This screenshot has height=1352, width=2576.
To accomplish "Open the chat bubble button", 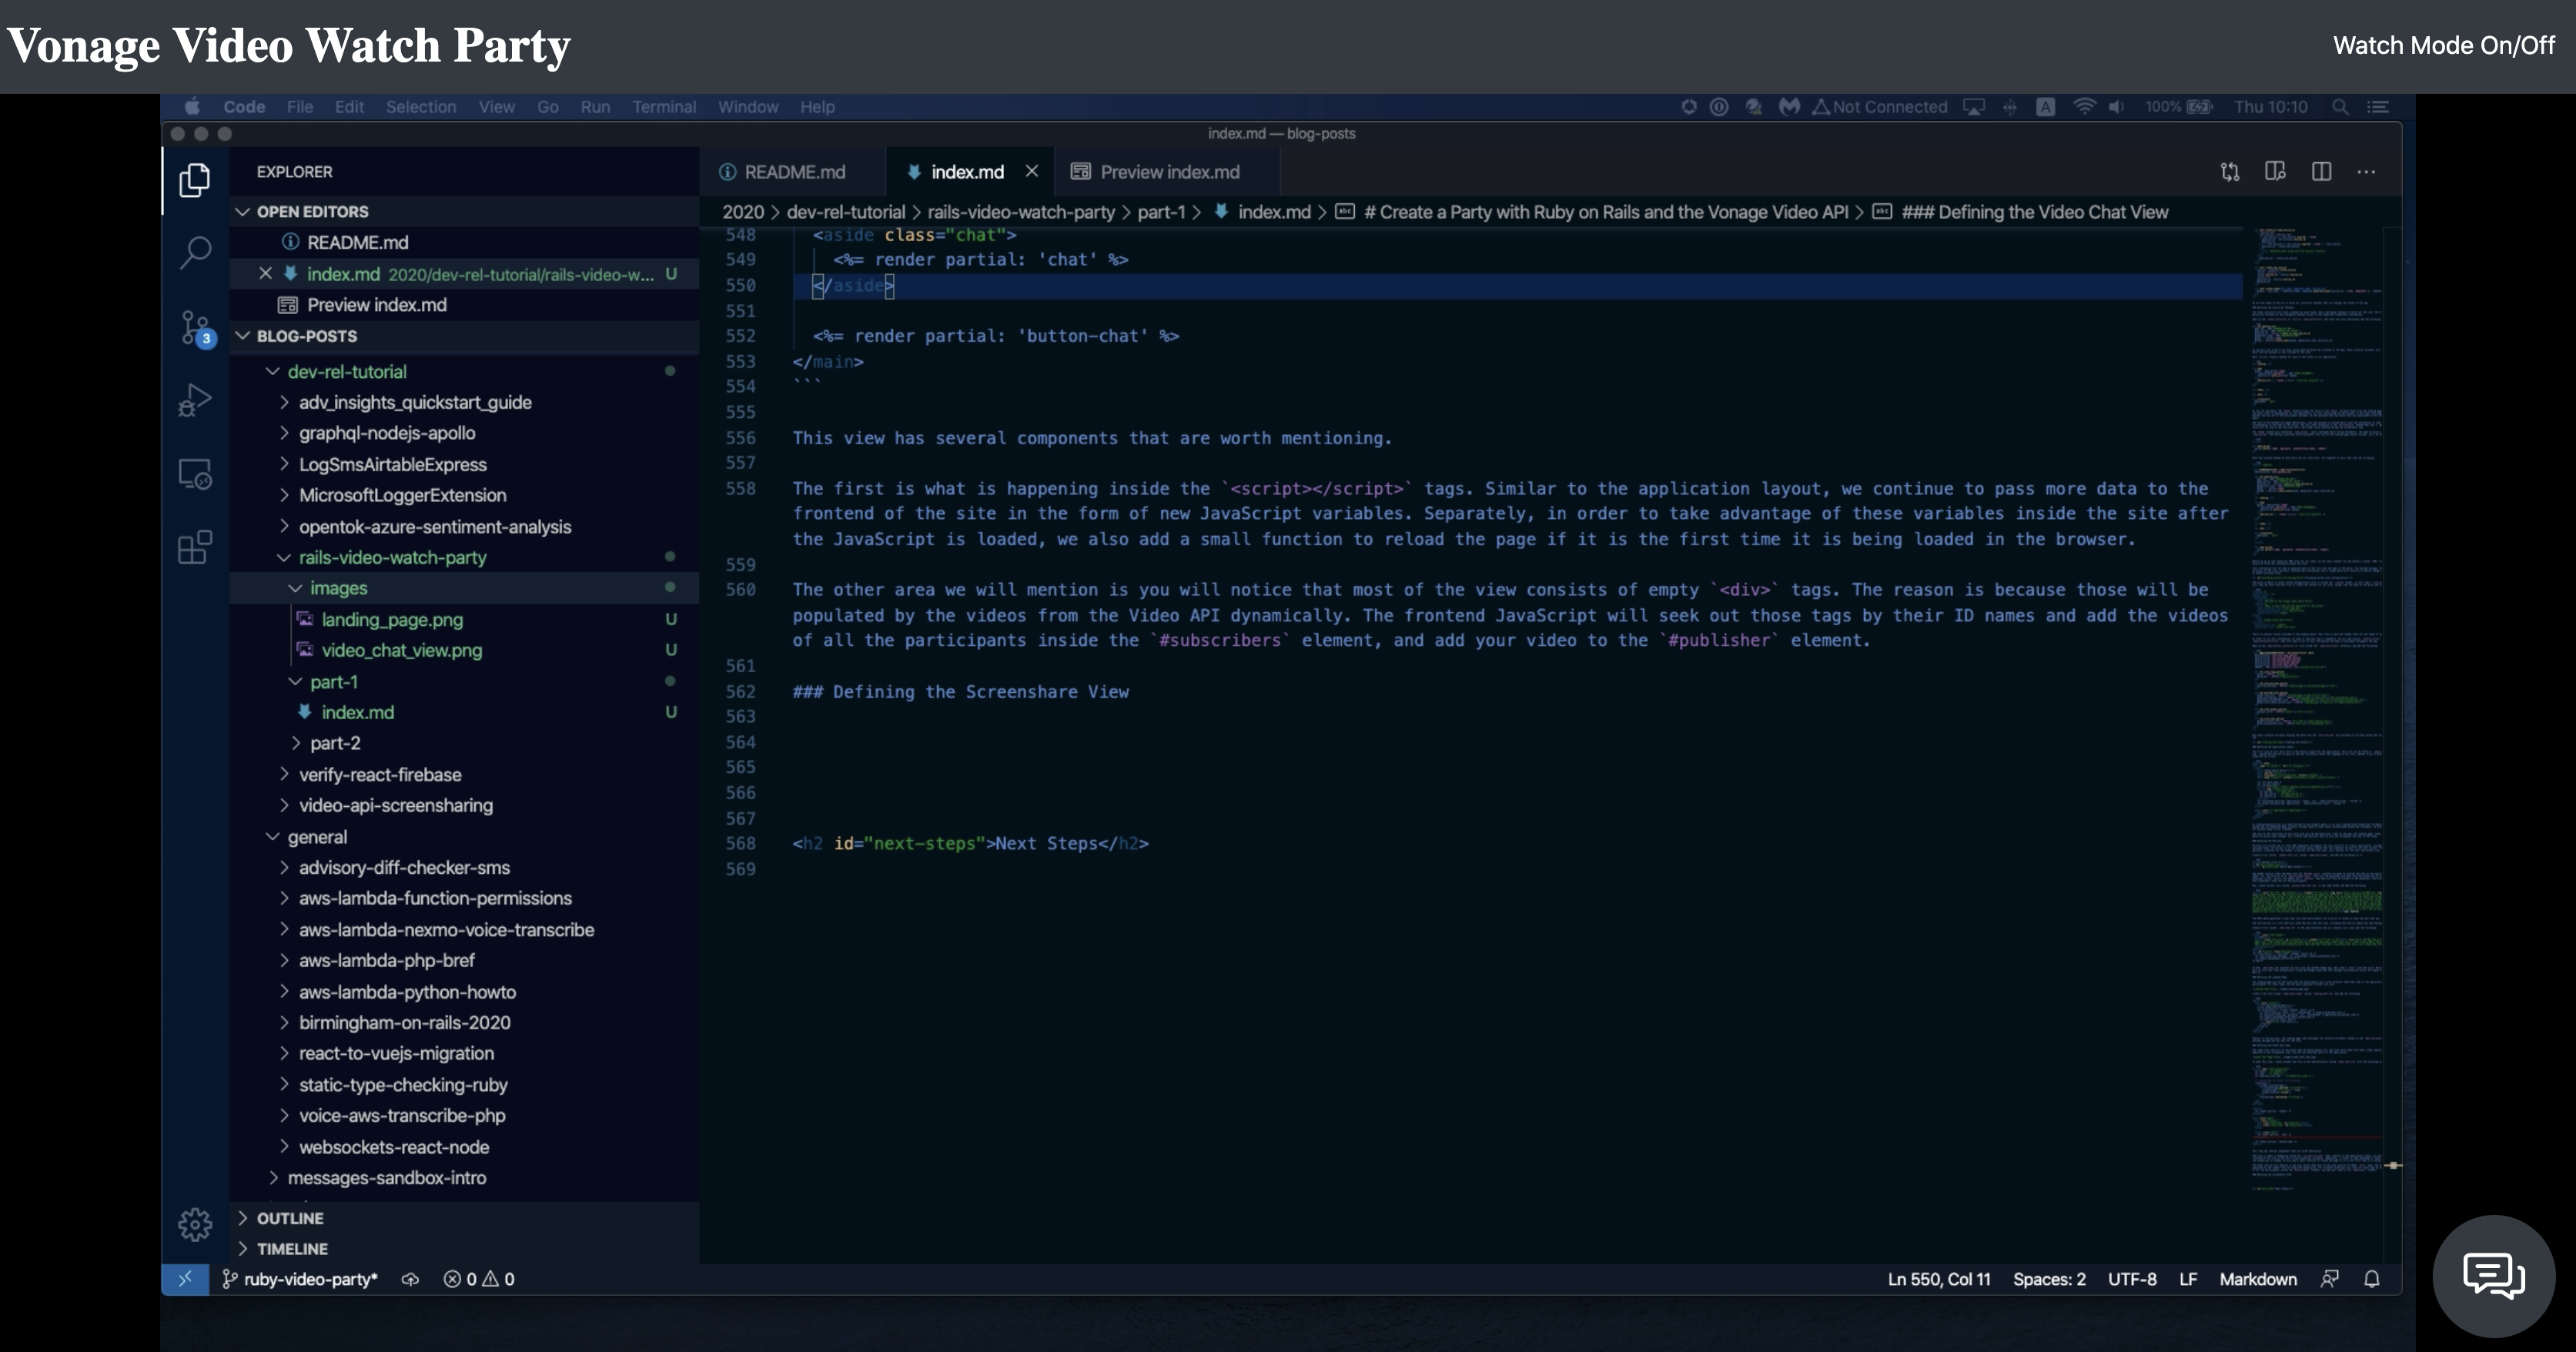I will click(2494, 1276).
